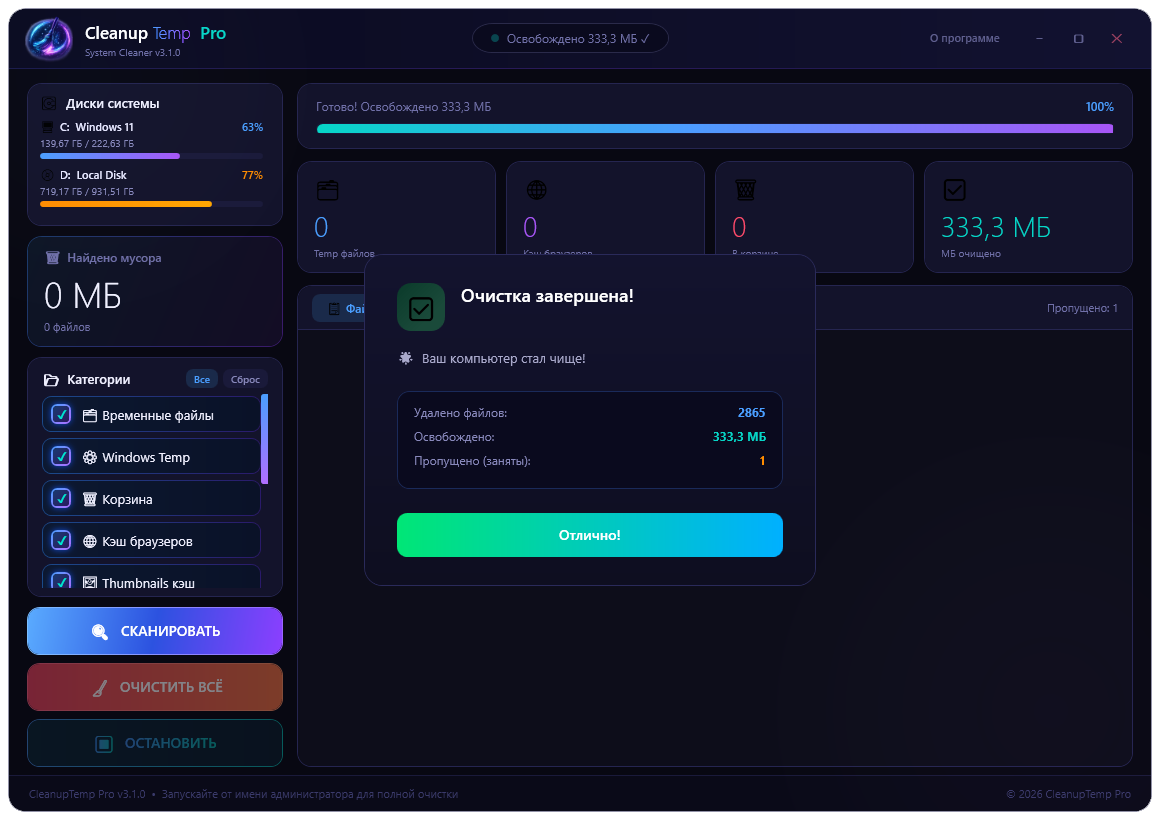Confirm with the Отлично! button
Screen dimensions: 1160x820
590,535
